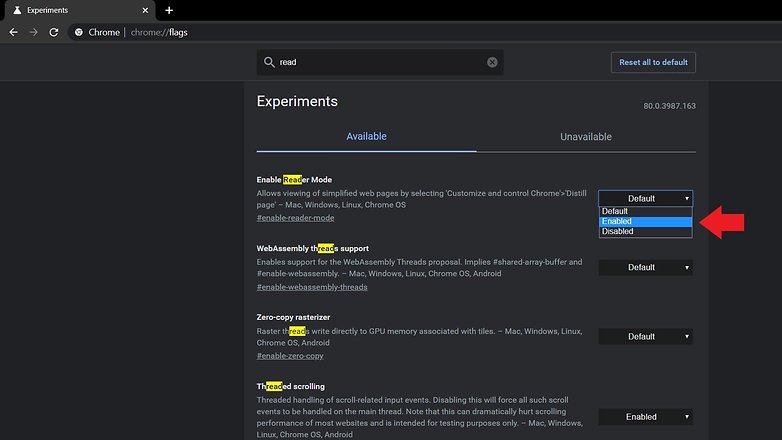Screen dimensions: 782x440
Task: Open the #enable-zero-copy link
Action: coord(290,356)
